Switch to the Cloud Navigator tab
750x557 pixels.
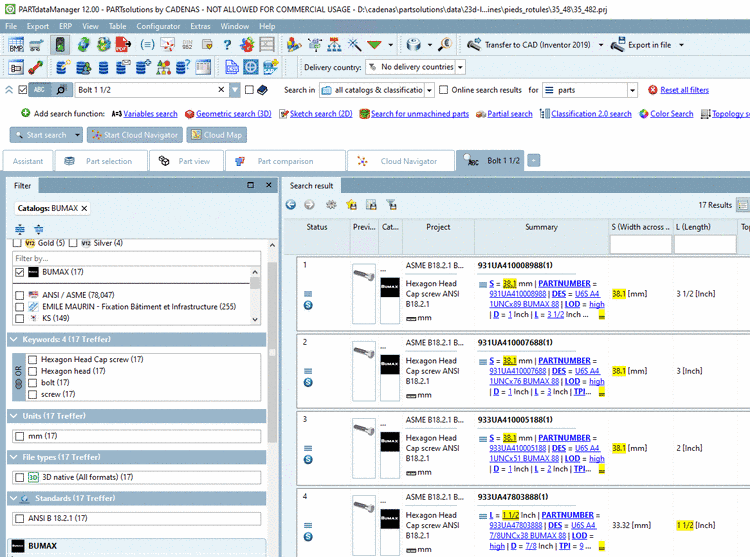pos(400,161)
